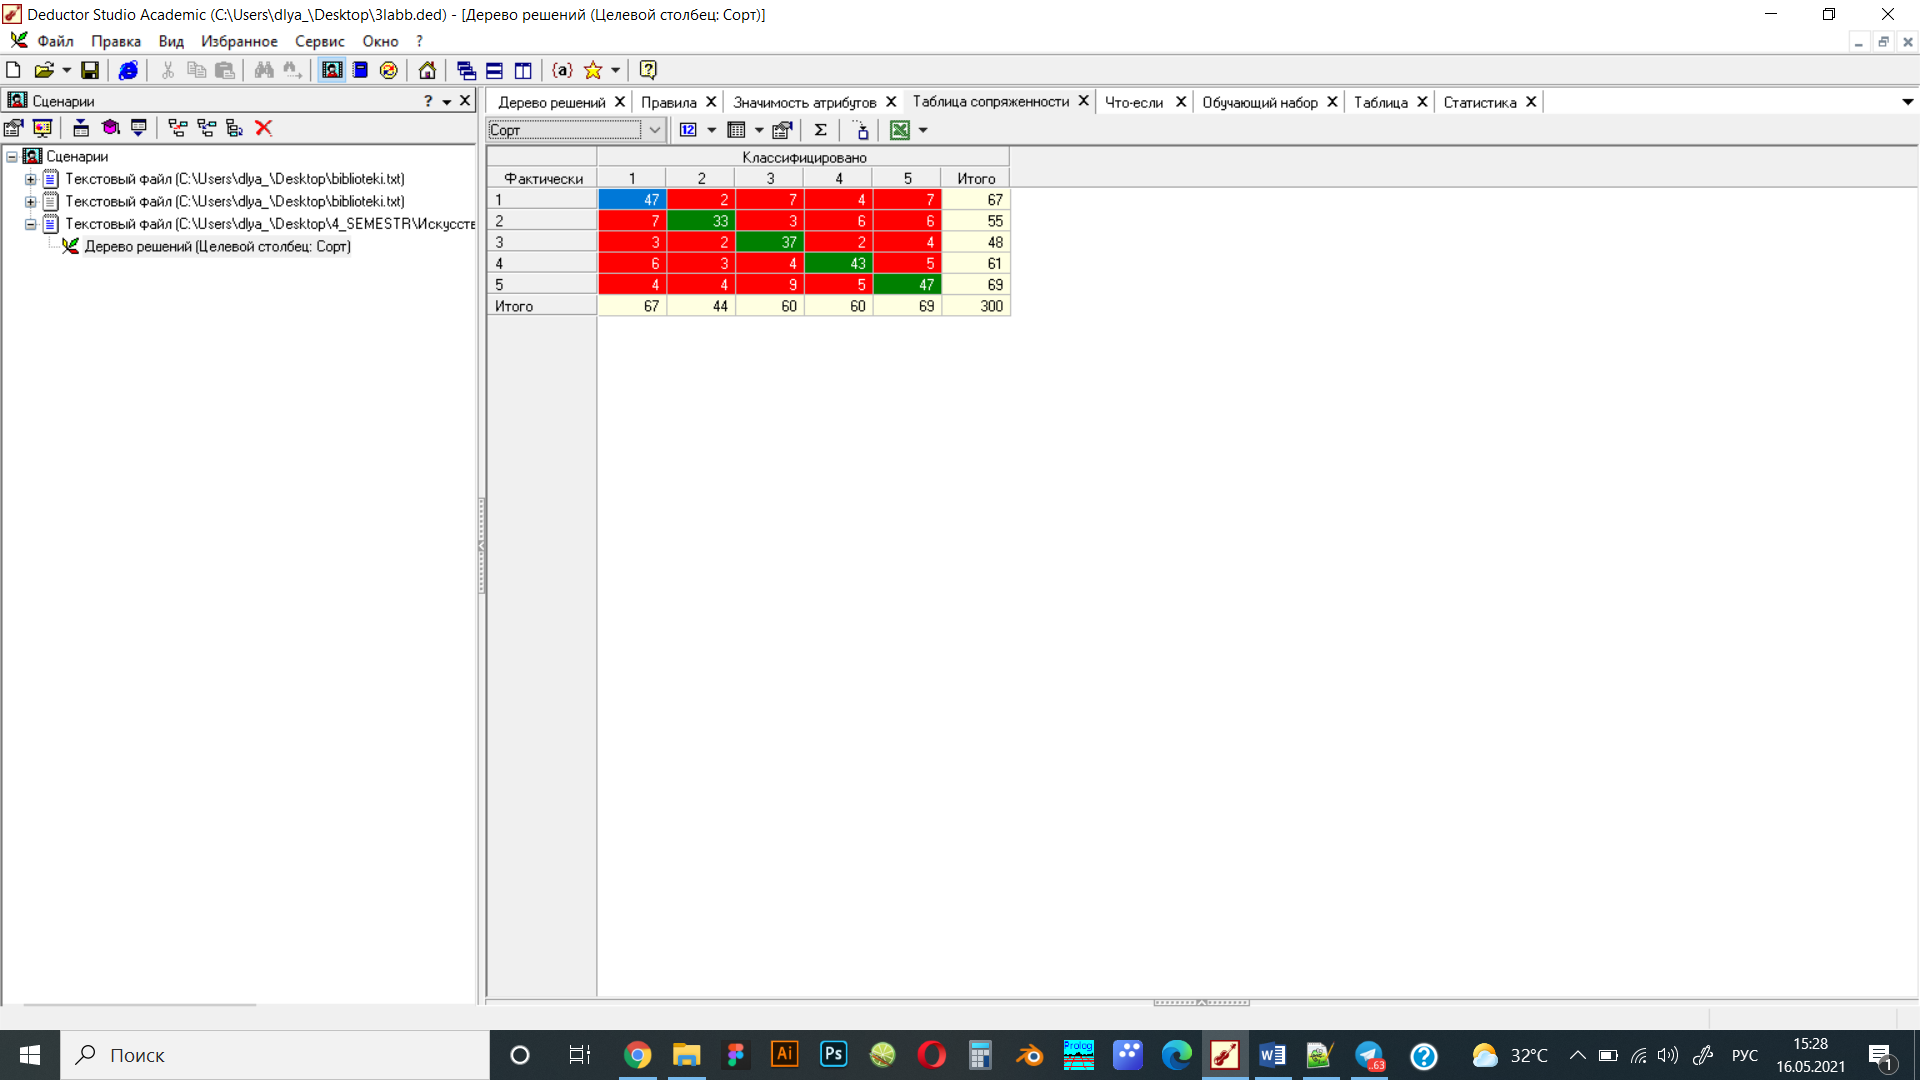The height and width of the screenshot is (1080, 1920).
Task: Tile windows vertically icon
Action: [x=523, y=70]
